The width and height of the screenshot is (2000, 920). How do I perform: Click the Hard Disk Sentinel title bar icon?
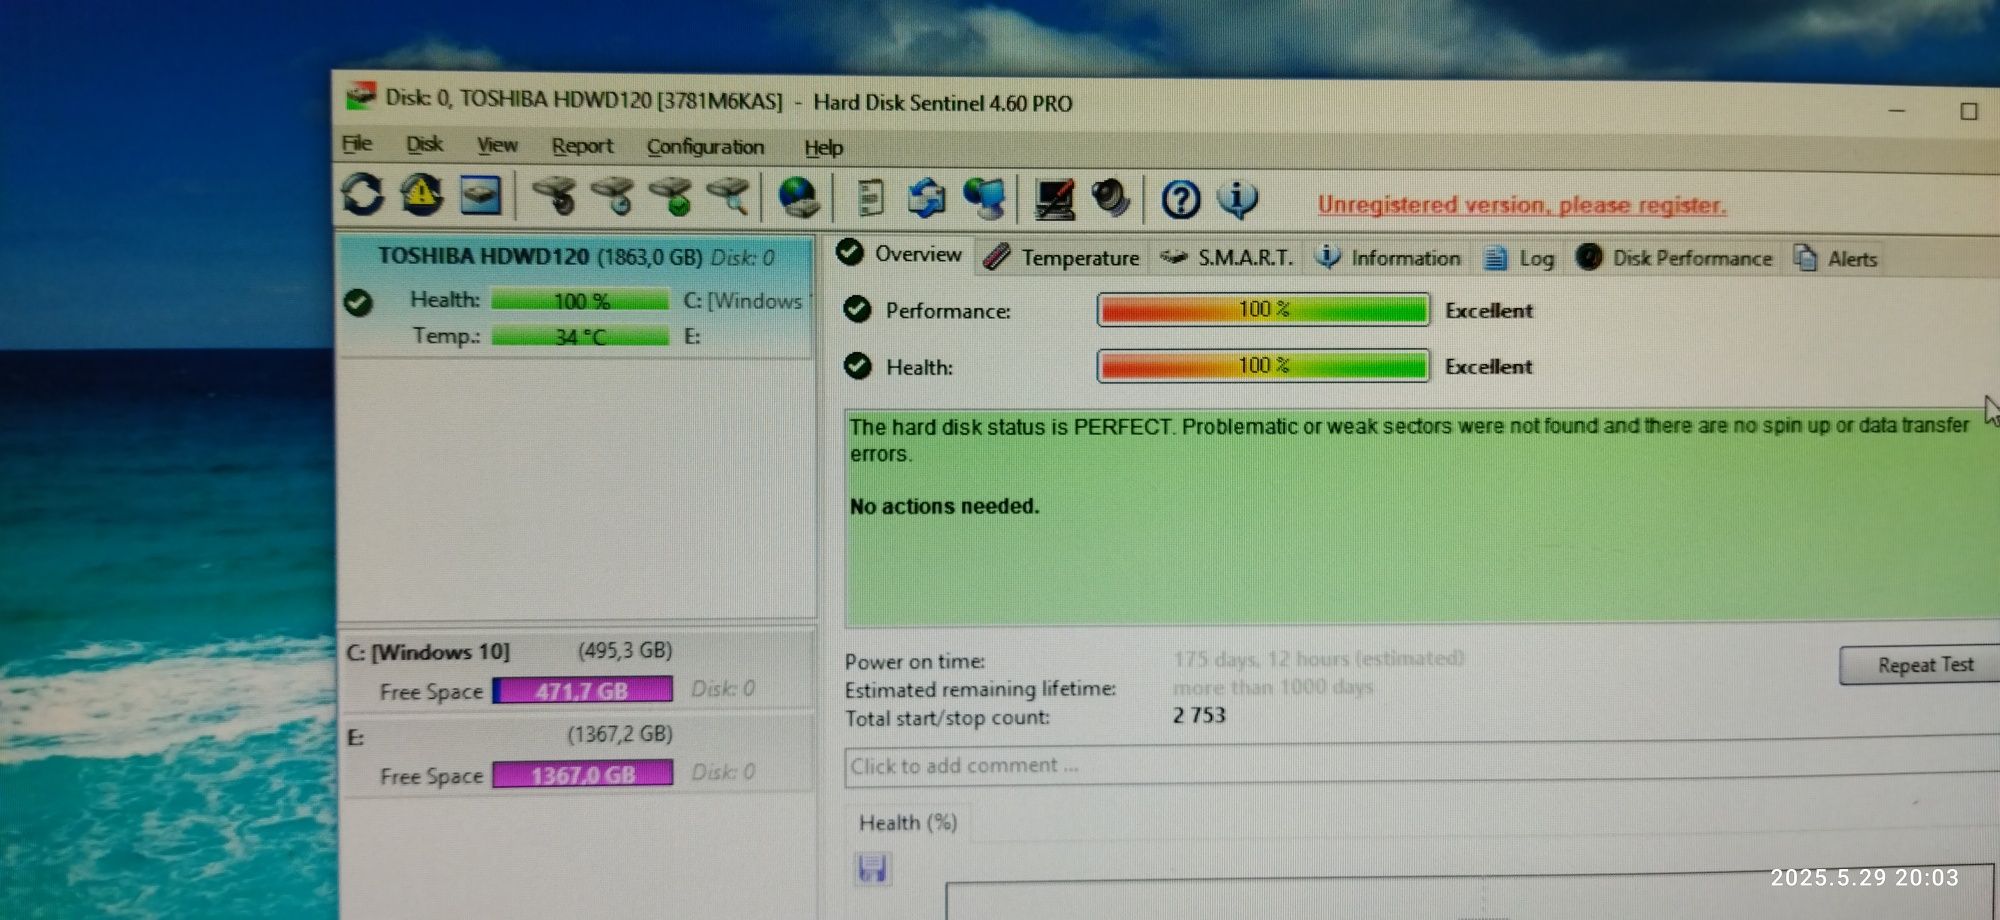click(x=361, y=96)
